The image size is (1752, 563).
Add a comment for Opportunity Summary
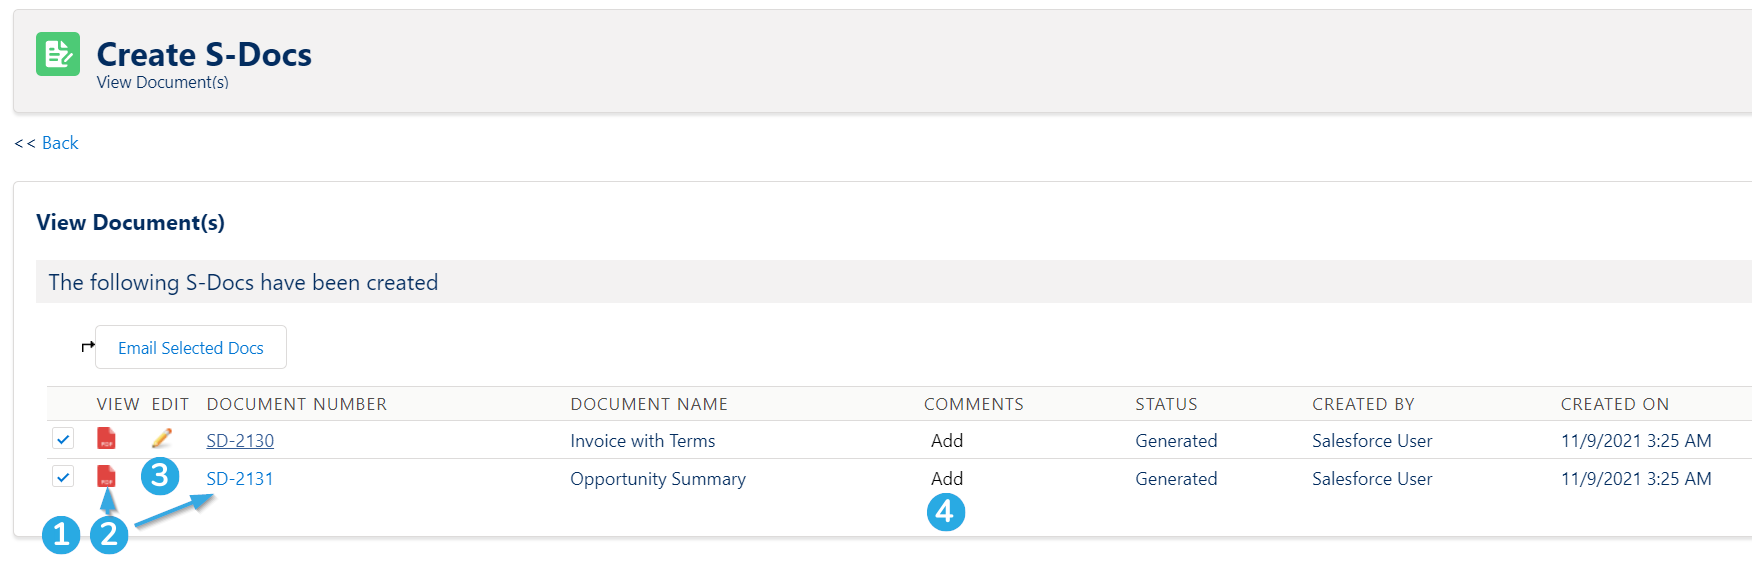pyautogui.click(x=947, y=479)
